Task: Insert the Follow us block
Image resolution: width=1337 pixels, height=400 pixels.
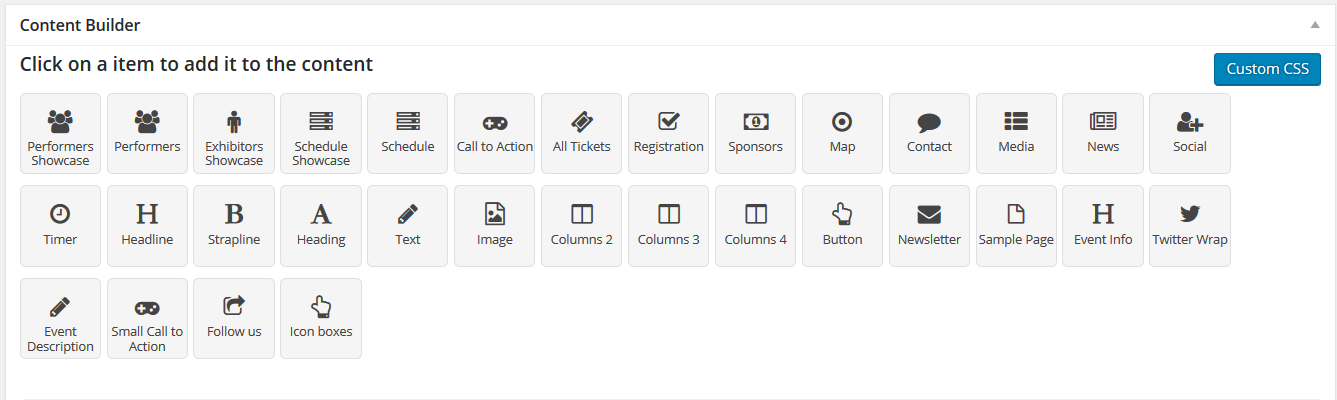Action: pos(234,318)
